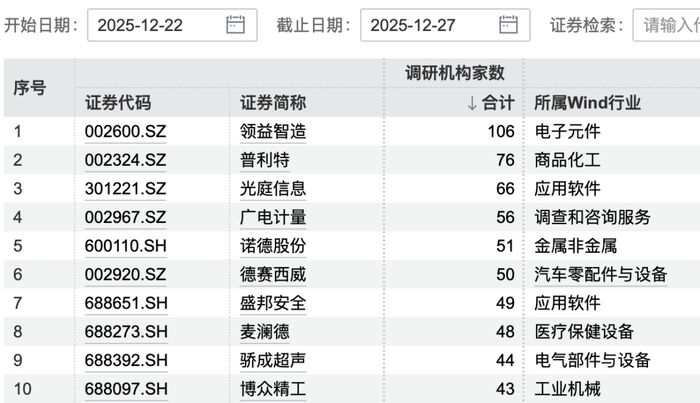The width and height of the screenshot is (700, 403).
Task: Click the 电气部件与设备 industry cell
Action: 592,360
